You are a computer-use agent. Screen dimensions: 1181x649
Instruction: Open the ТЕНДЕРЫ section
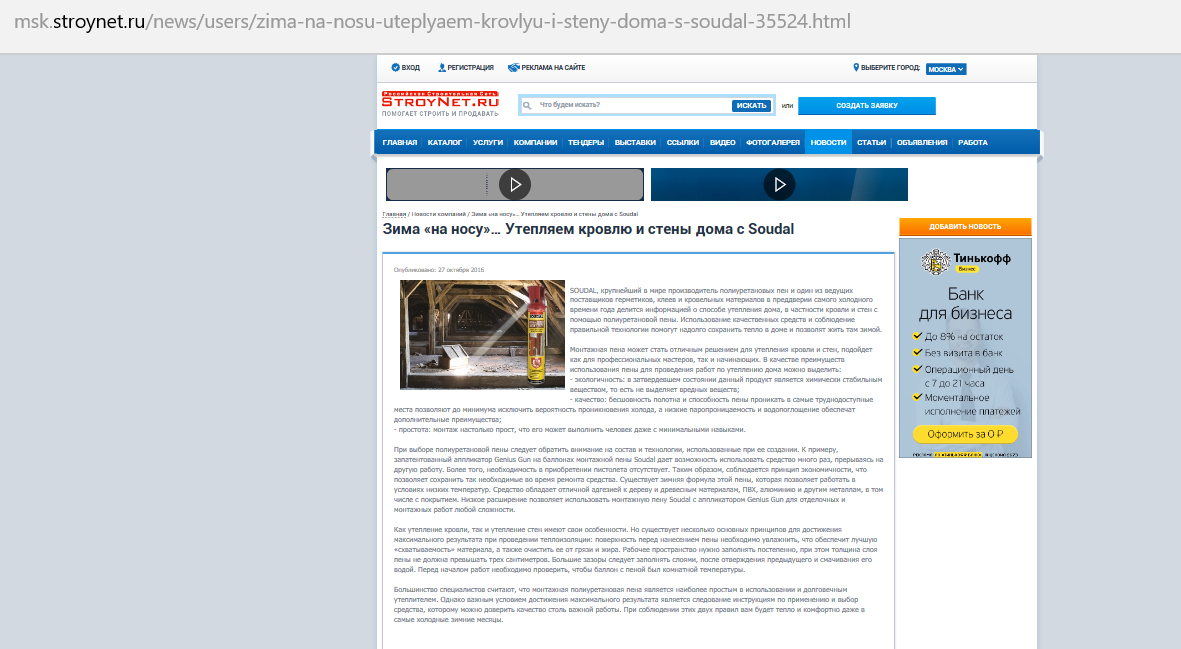tap(586, 142)
